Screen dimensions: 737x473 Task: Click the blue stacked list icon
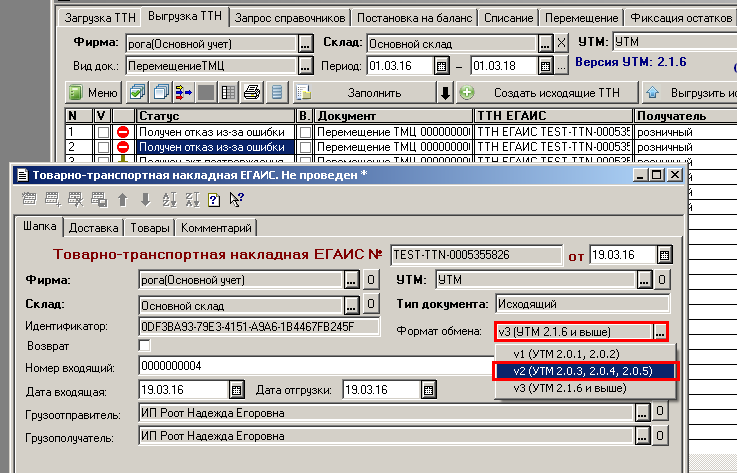277,93
